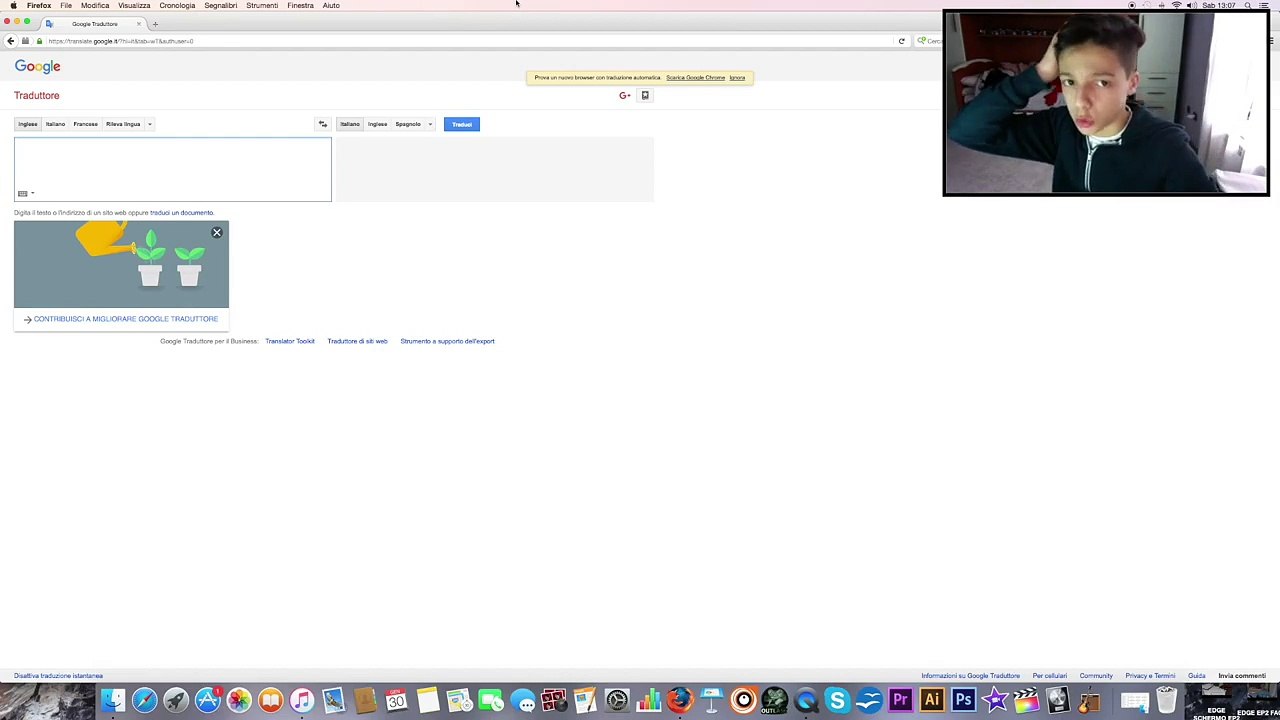Open the volume control in menu bar
1280x720 pixels.
[1190, 5]
